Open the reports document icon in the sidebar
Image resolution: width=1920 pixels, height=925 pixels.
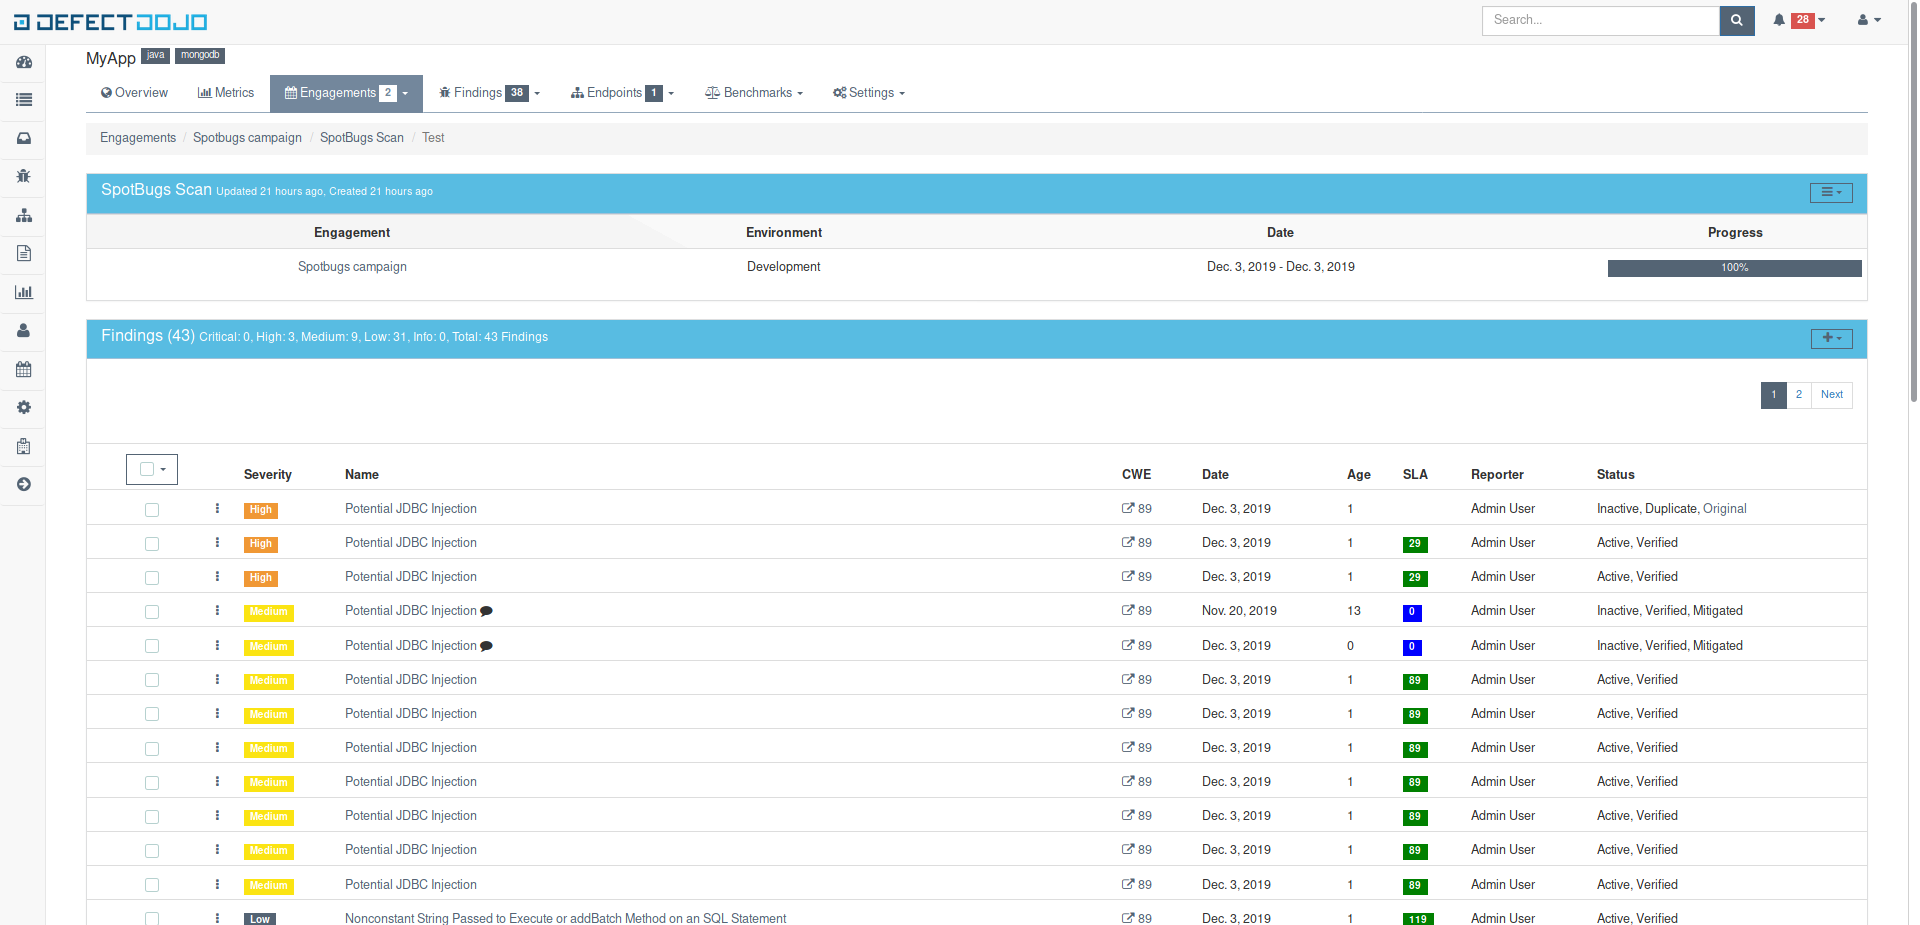click(24, 253)
